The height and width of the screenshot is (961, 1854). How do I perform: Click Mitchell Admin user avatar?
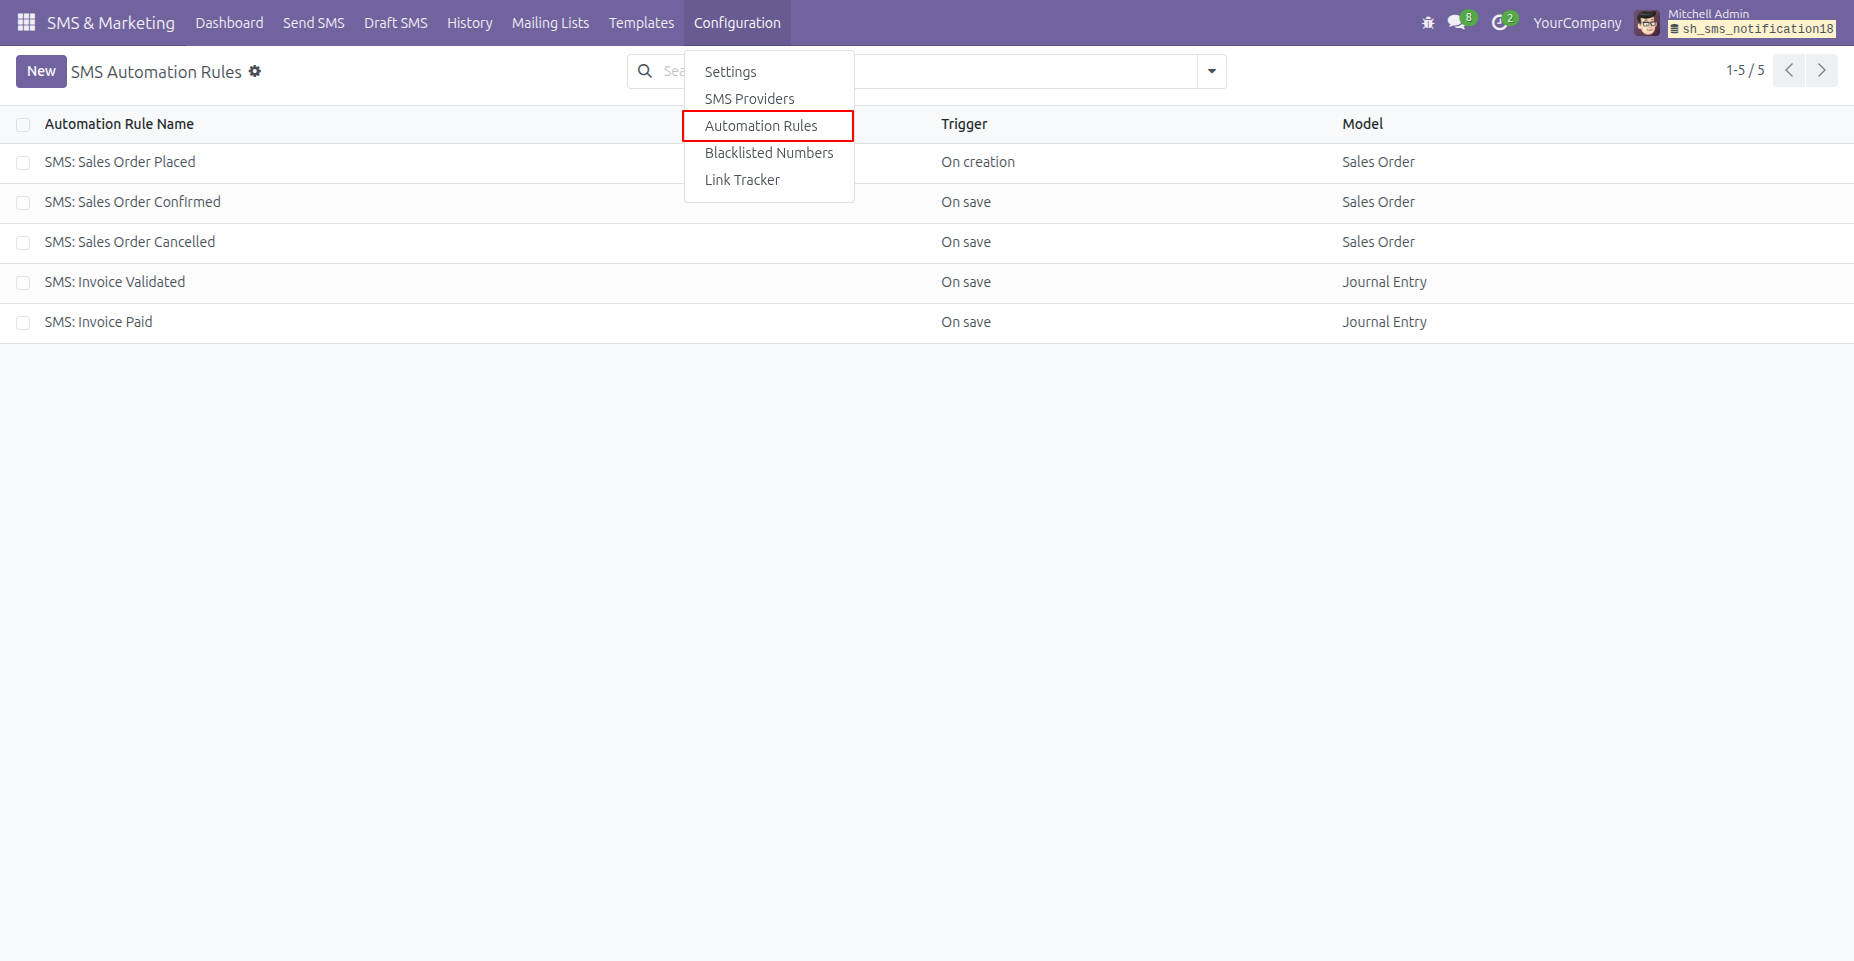[1647, 23]
